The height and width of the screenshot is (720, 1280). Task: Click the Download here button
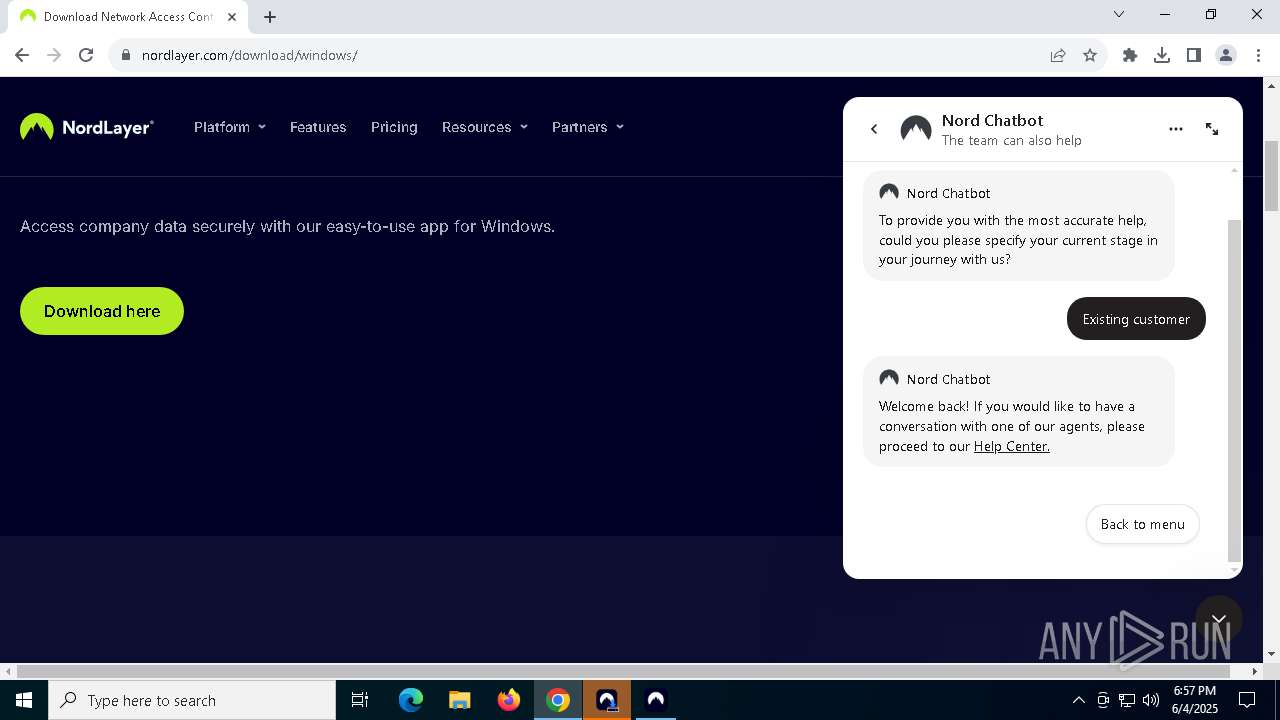(x=102, y=311)
